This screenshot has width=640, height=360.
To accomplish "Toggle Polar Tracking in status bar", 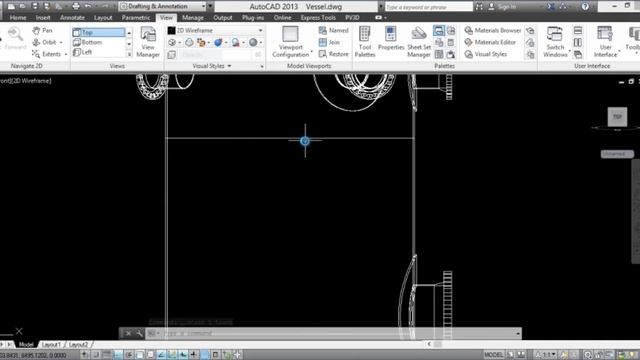I will pos(129,355).
